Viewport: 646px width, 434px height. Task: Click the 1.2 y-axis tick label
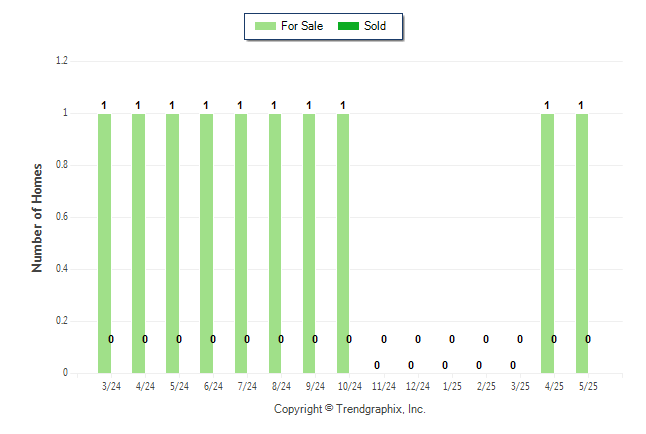click(x=62, y=61)
